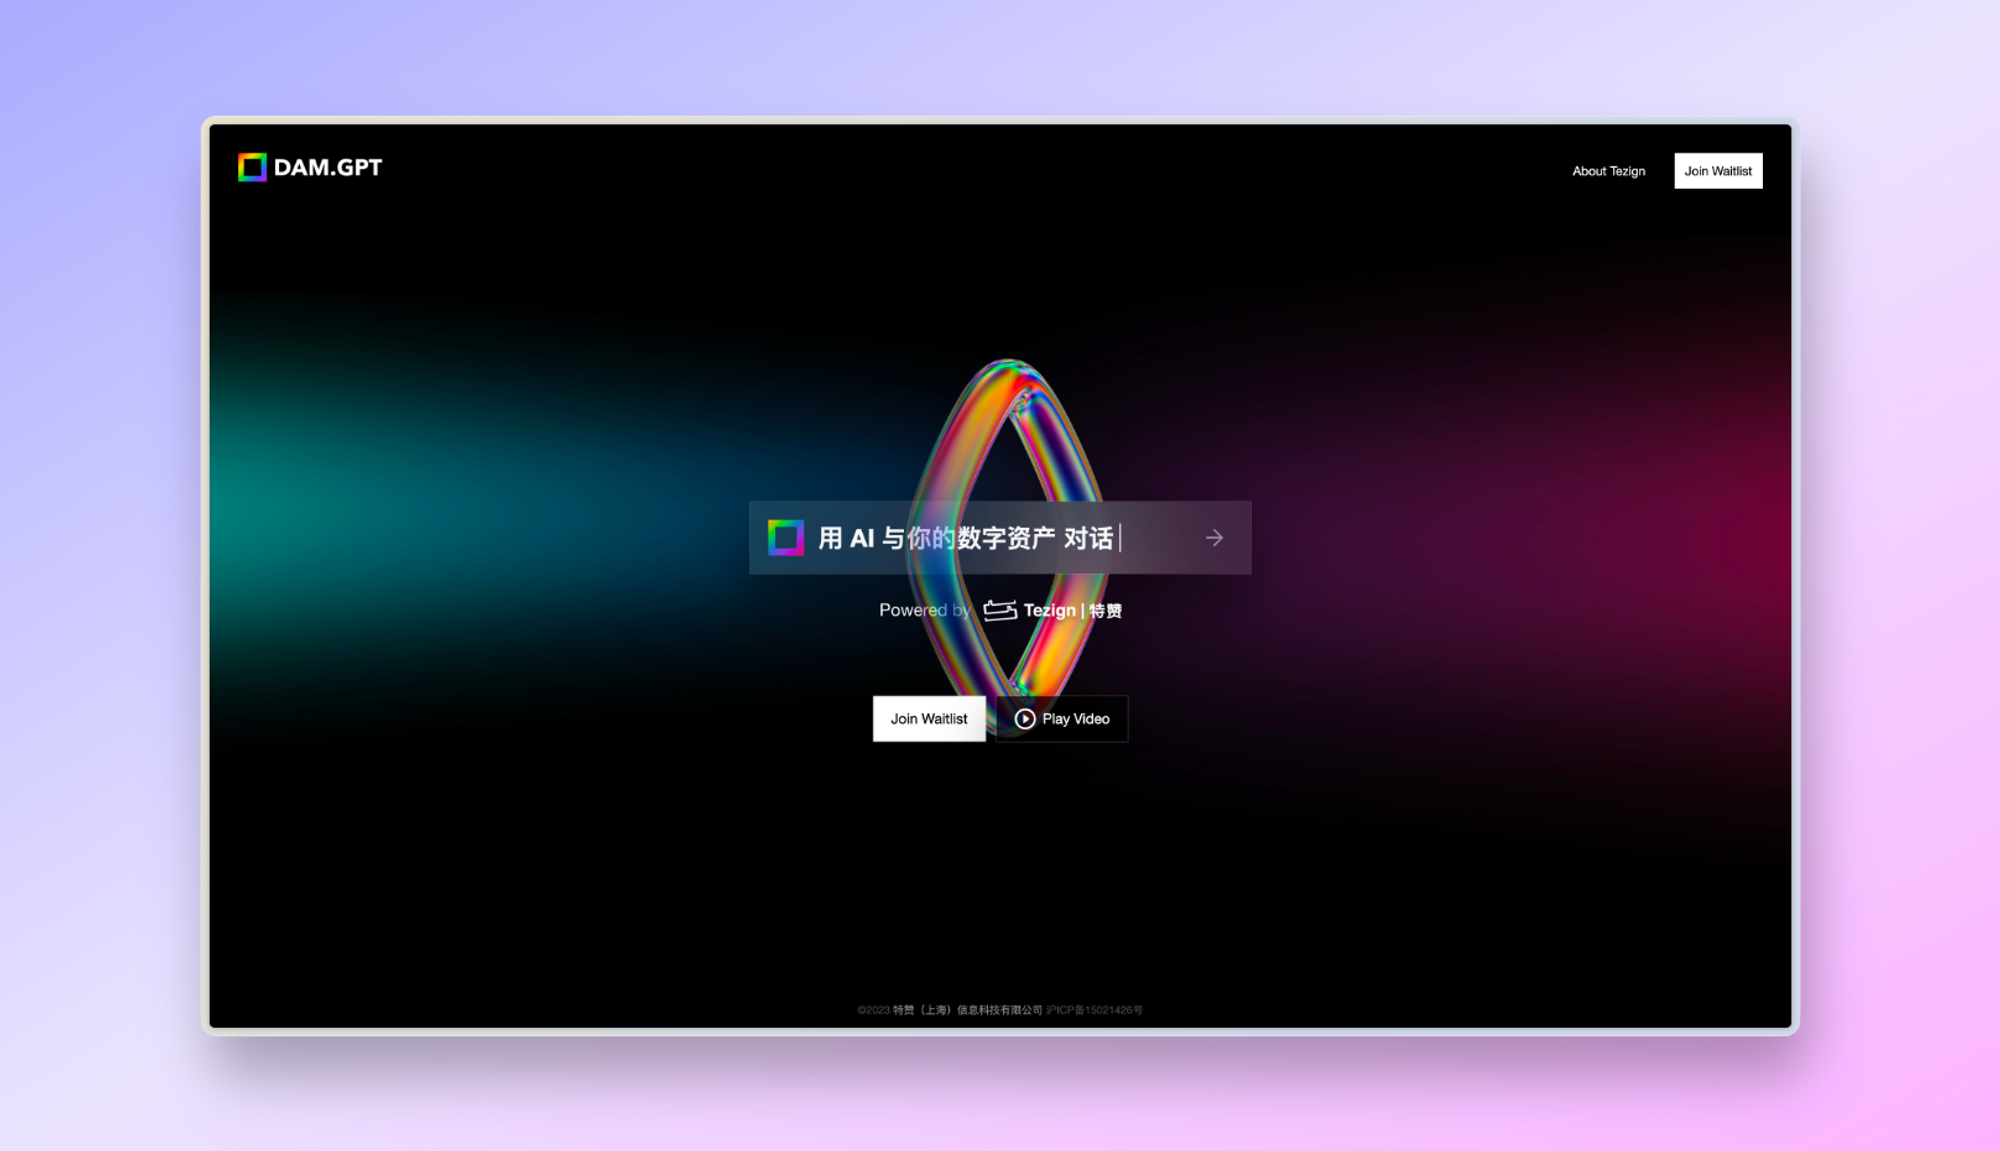
Task: Open the ICP registration number link in footer
Action: tap(1094, 1010)
